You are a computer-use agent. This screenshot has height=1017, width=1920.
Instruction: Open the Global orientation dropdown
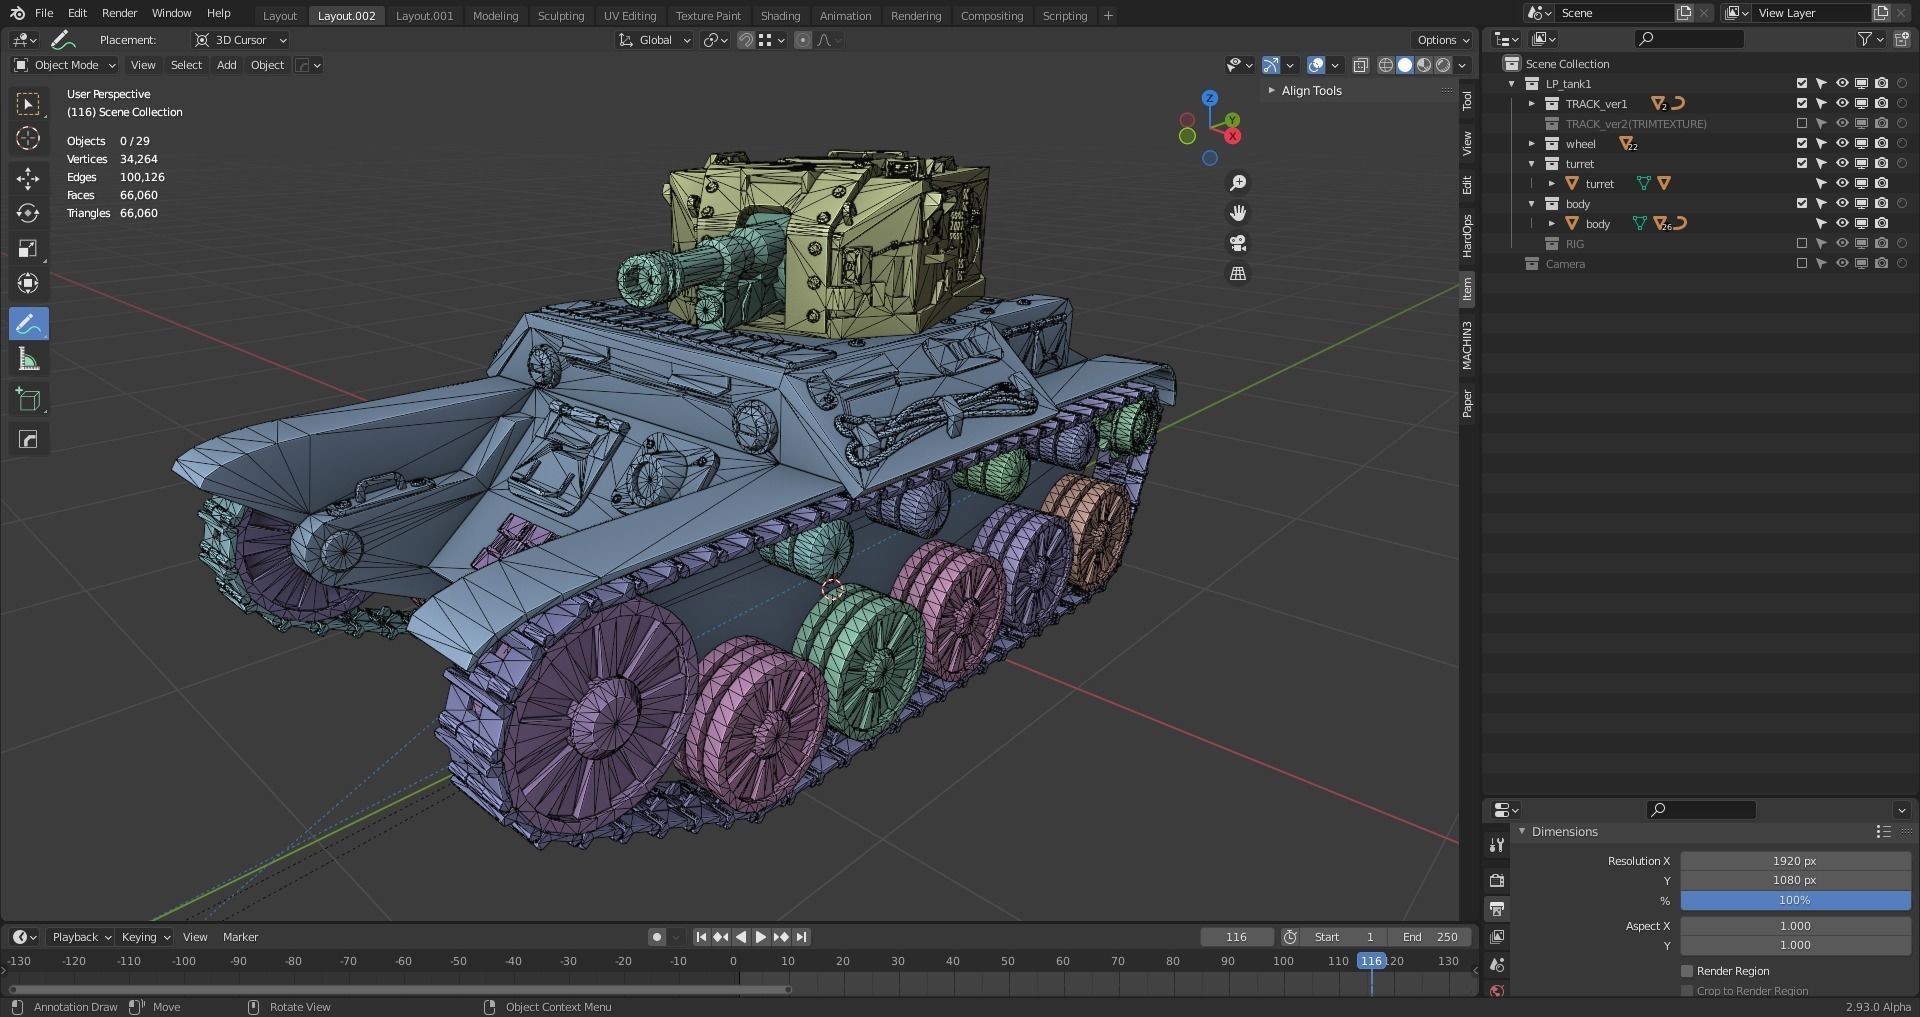pos(655,40)
